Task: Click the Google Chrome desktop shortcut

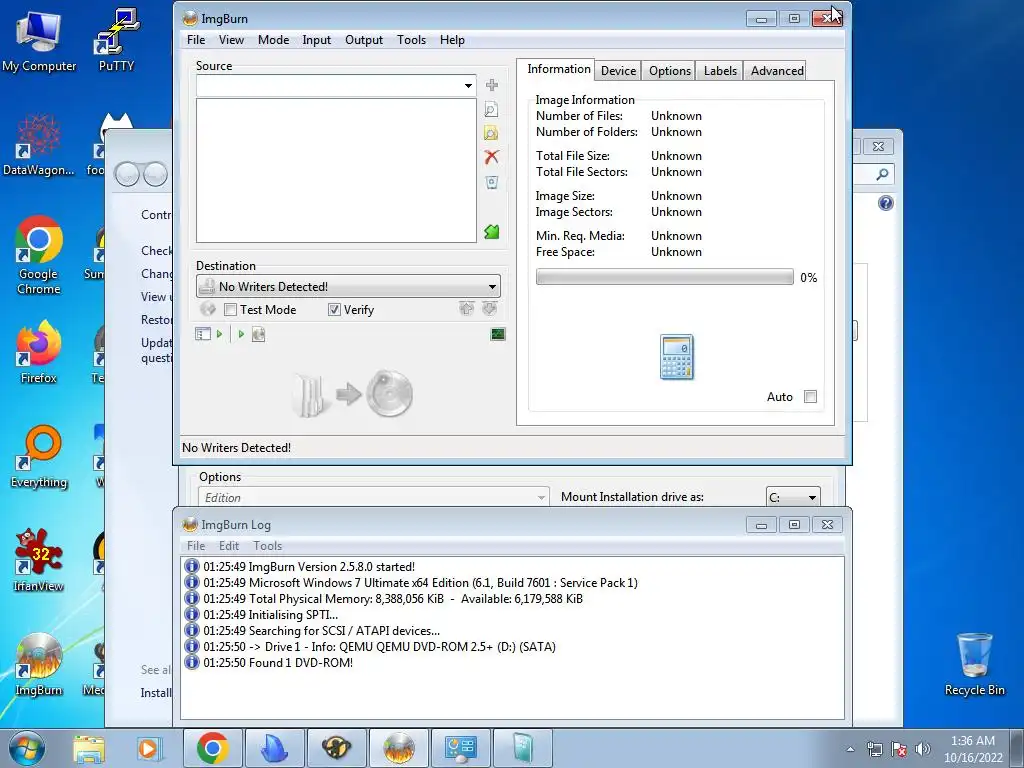Action: pos(39,255)
